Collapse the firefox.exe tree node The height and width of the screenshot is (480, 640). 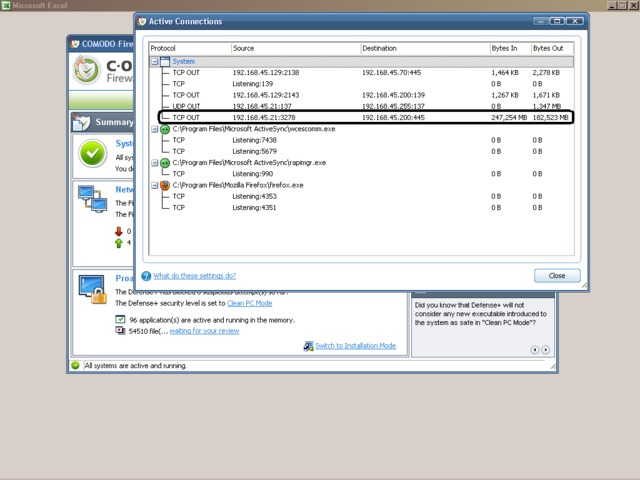(x=155, y=185)
